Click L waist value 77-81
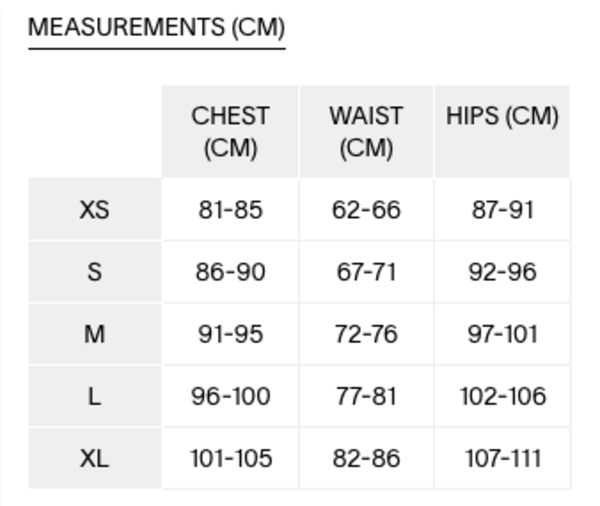Viewport: 600px width, 506px height. point(366,396)
